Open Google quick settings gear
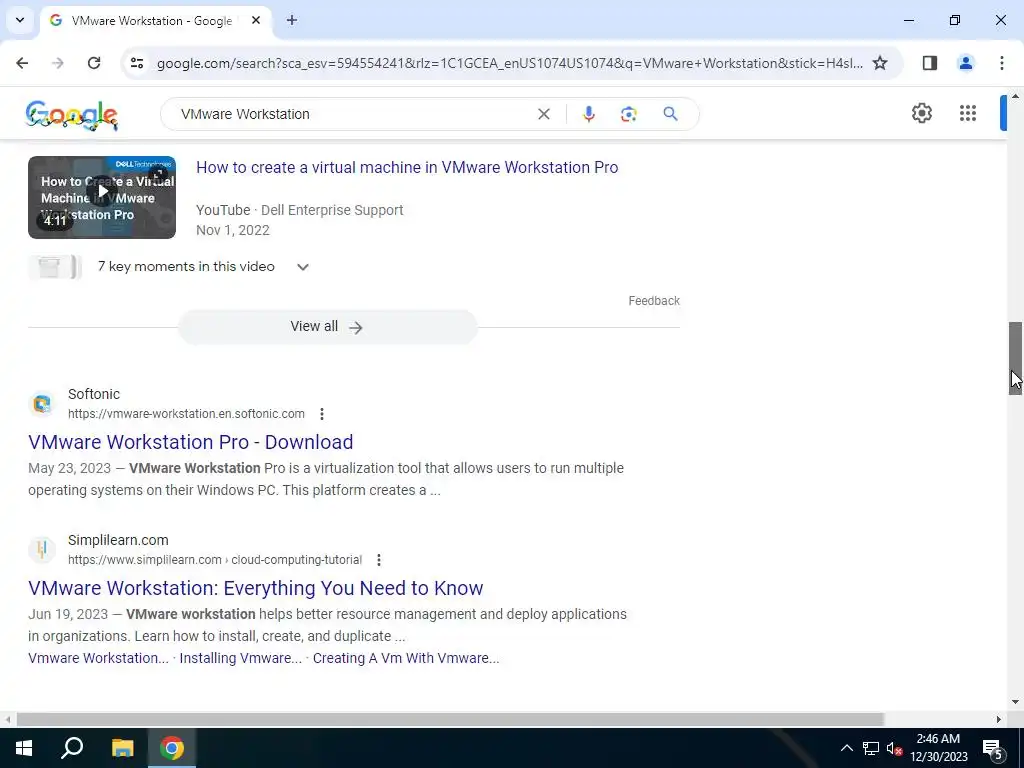Image resolution: width=1024 pixels, height=768 pixels. (921, 113)
